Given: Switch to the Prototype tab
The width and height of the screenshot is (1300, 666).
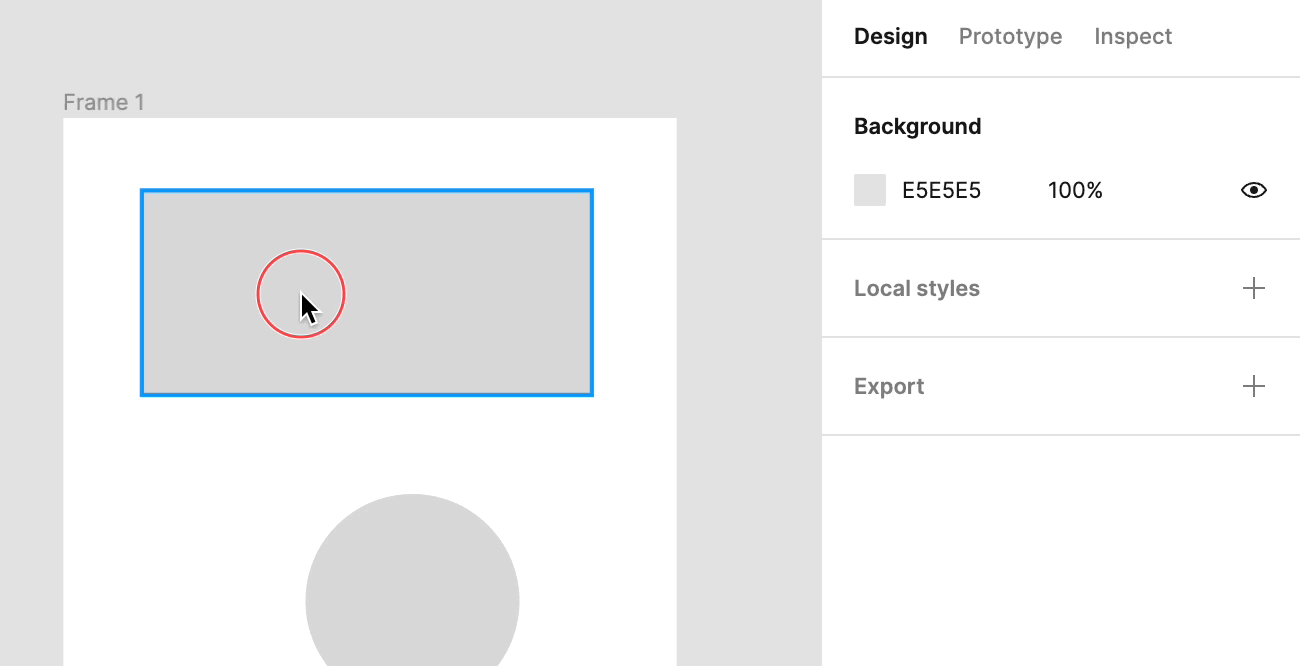Looking at the screenshot, I should point(1010,36).
